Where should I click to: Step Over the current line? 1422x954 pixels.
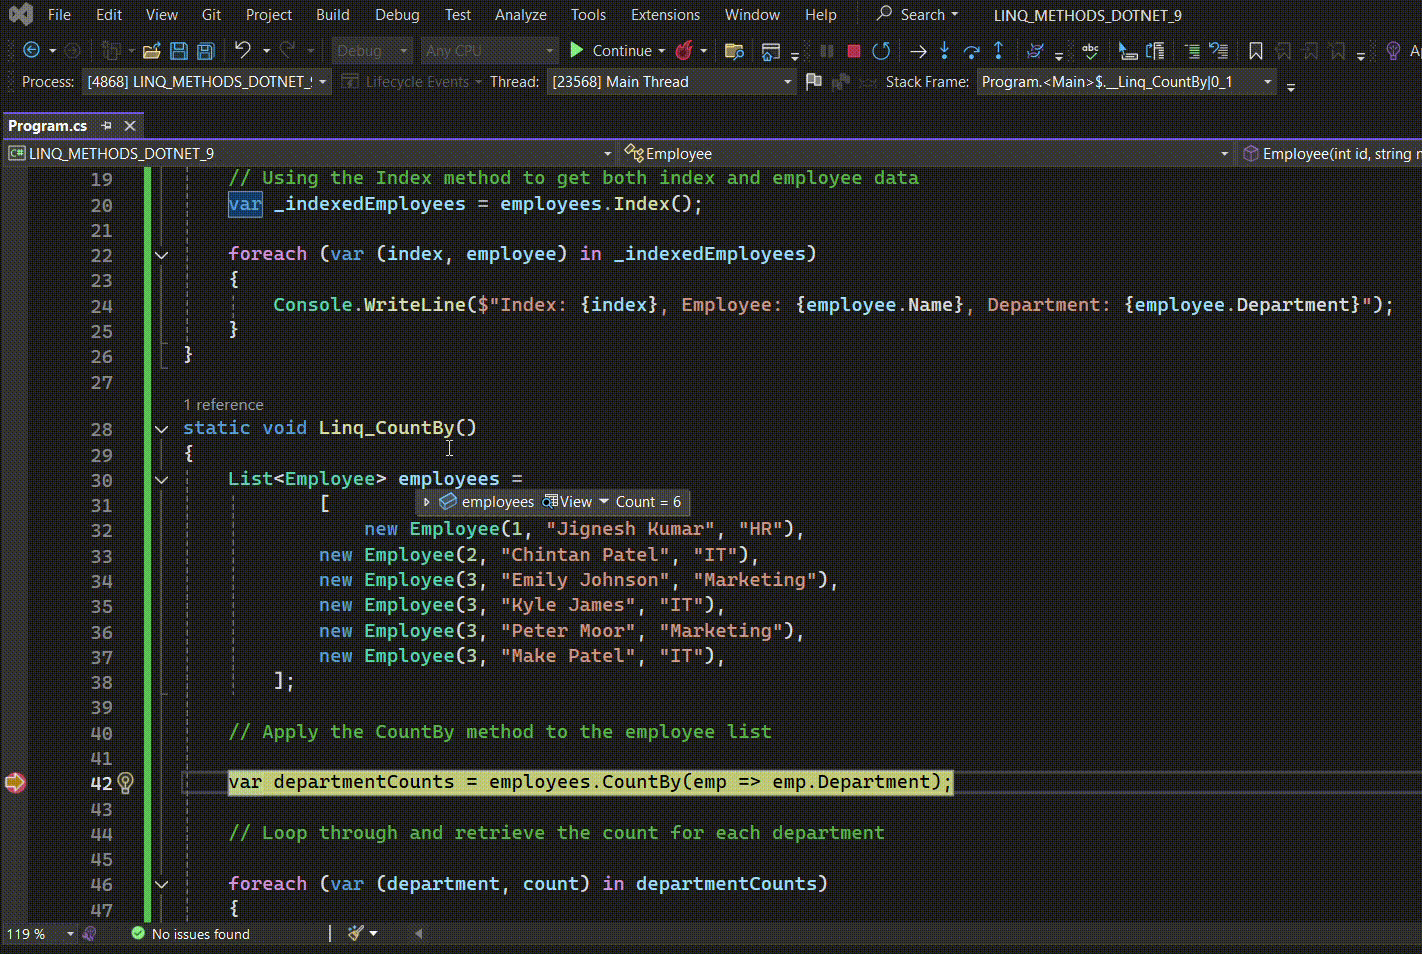[971, 50]
